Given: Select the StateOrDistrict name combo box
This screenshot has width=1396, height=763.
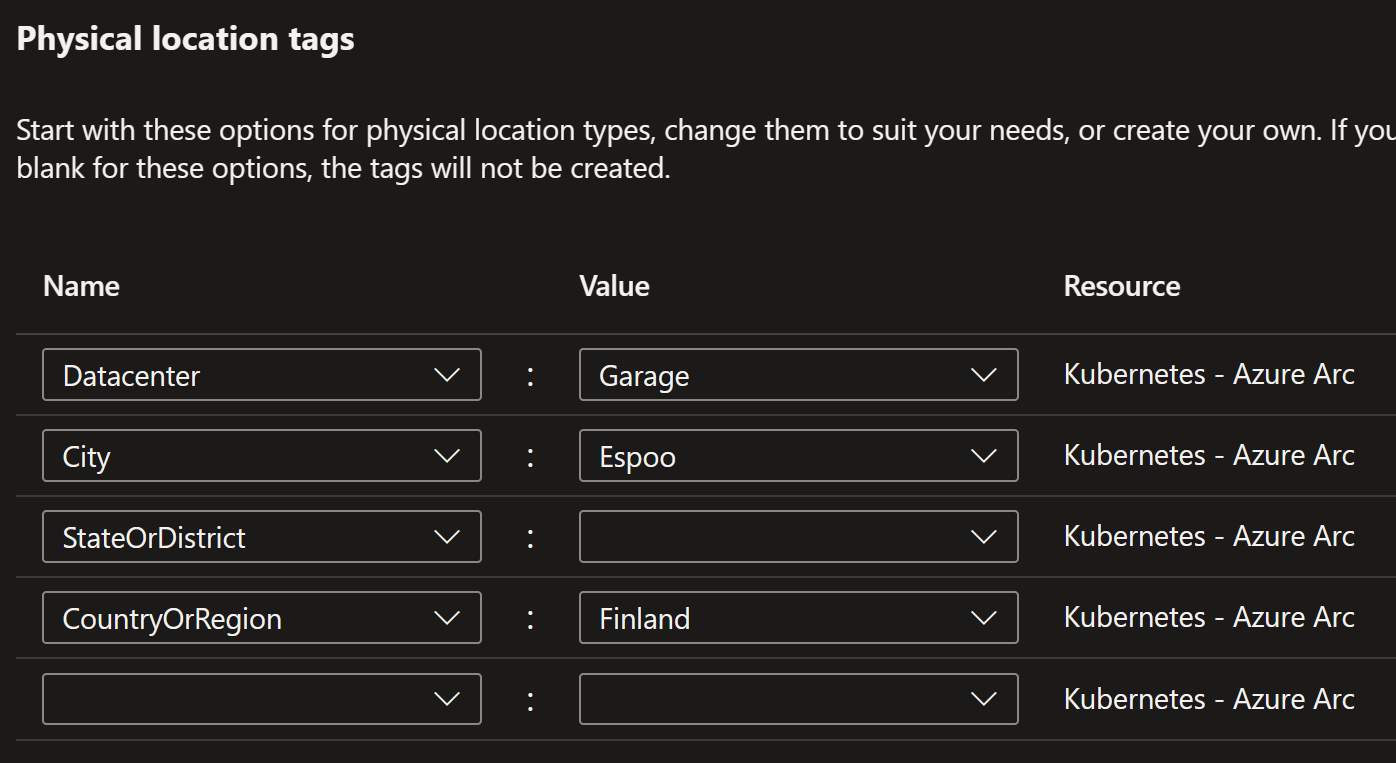Looking at the screenshot, I should (262, 537).
